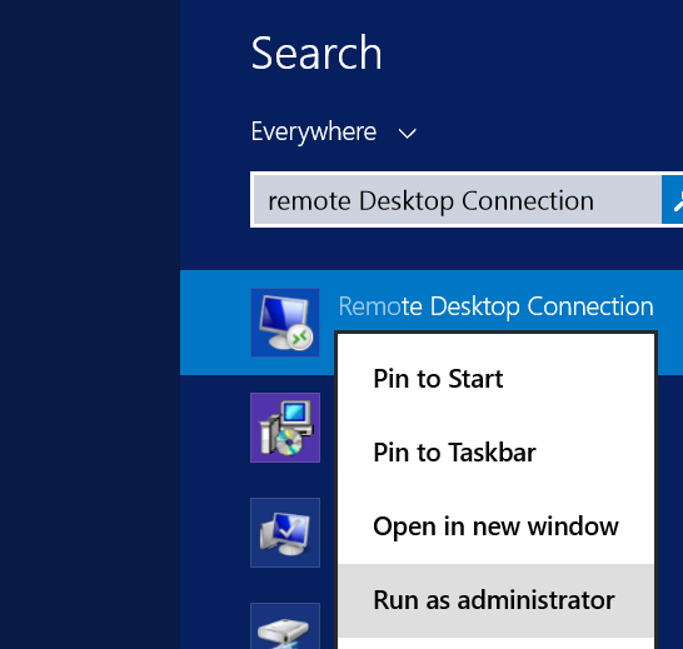The height and width of the screenshot is (649, 683).
Task: Open the Everywhere scope dropdown
Action: coord(334,132)
